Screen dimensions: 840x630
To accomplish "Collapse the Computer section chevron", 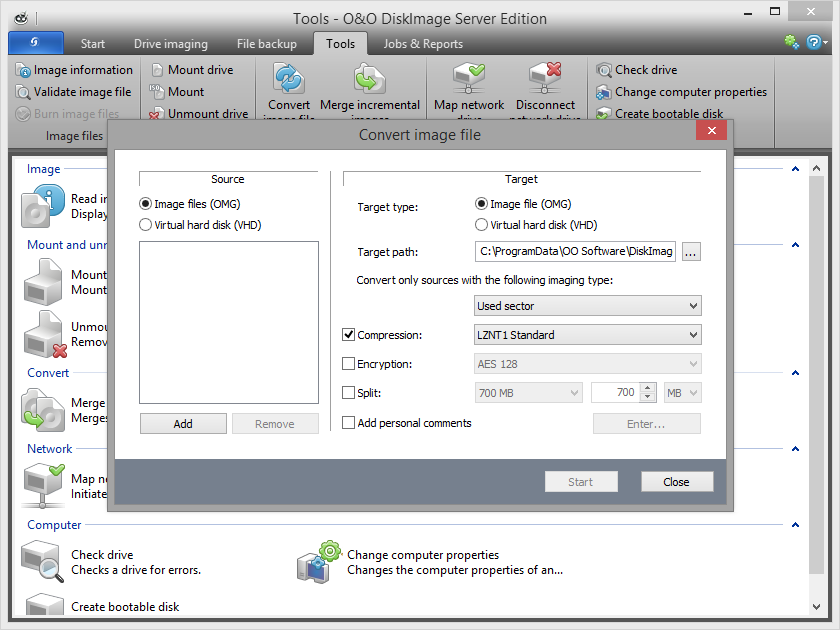I will click(796, 526).
